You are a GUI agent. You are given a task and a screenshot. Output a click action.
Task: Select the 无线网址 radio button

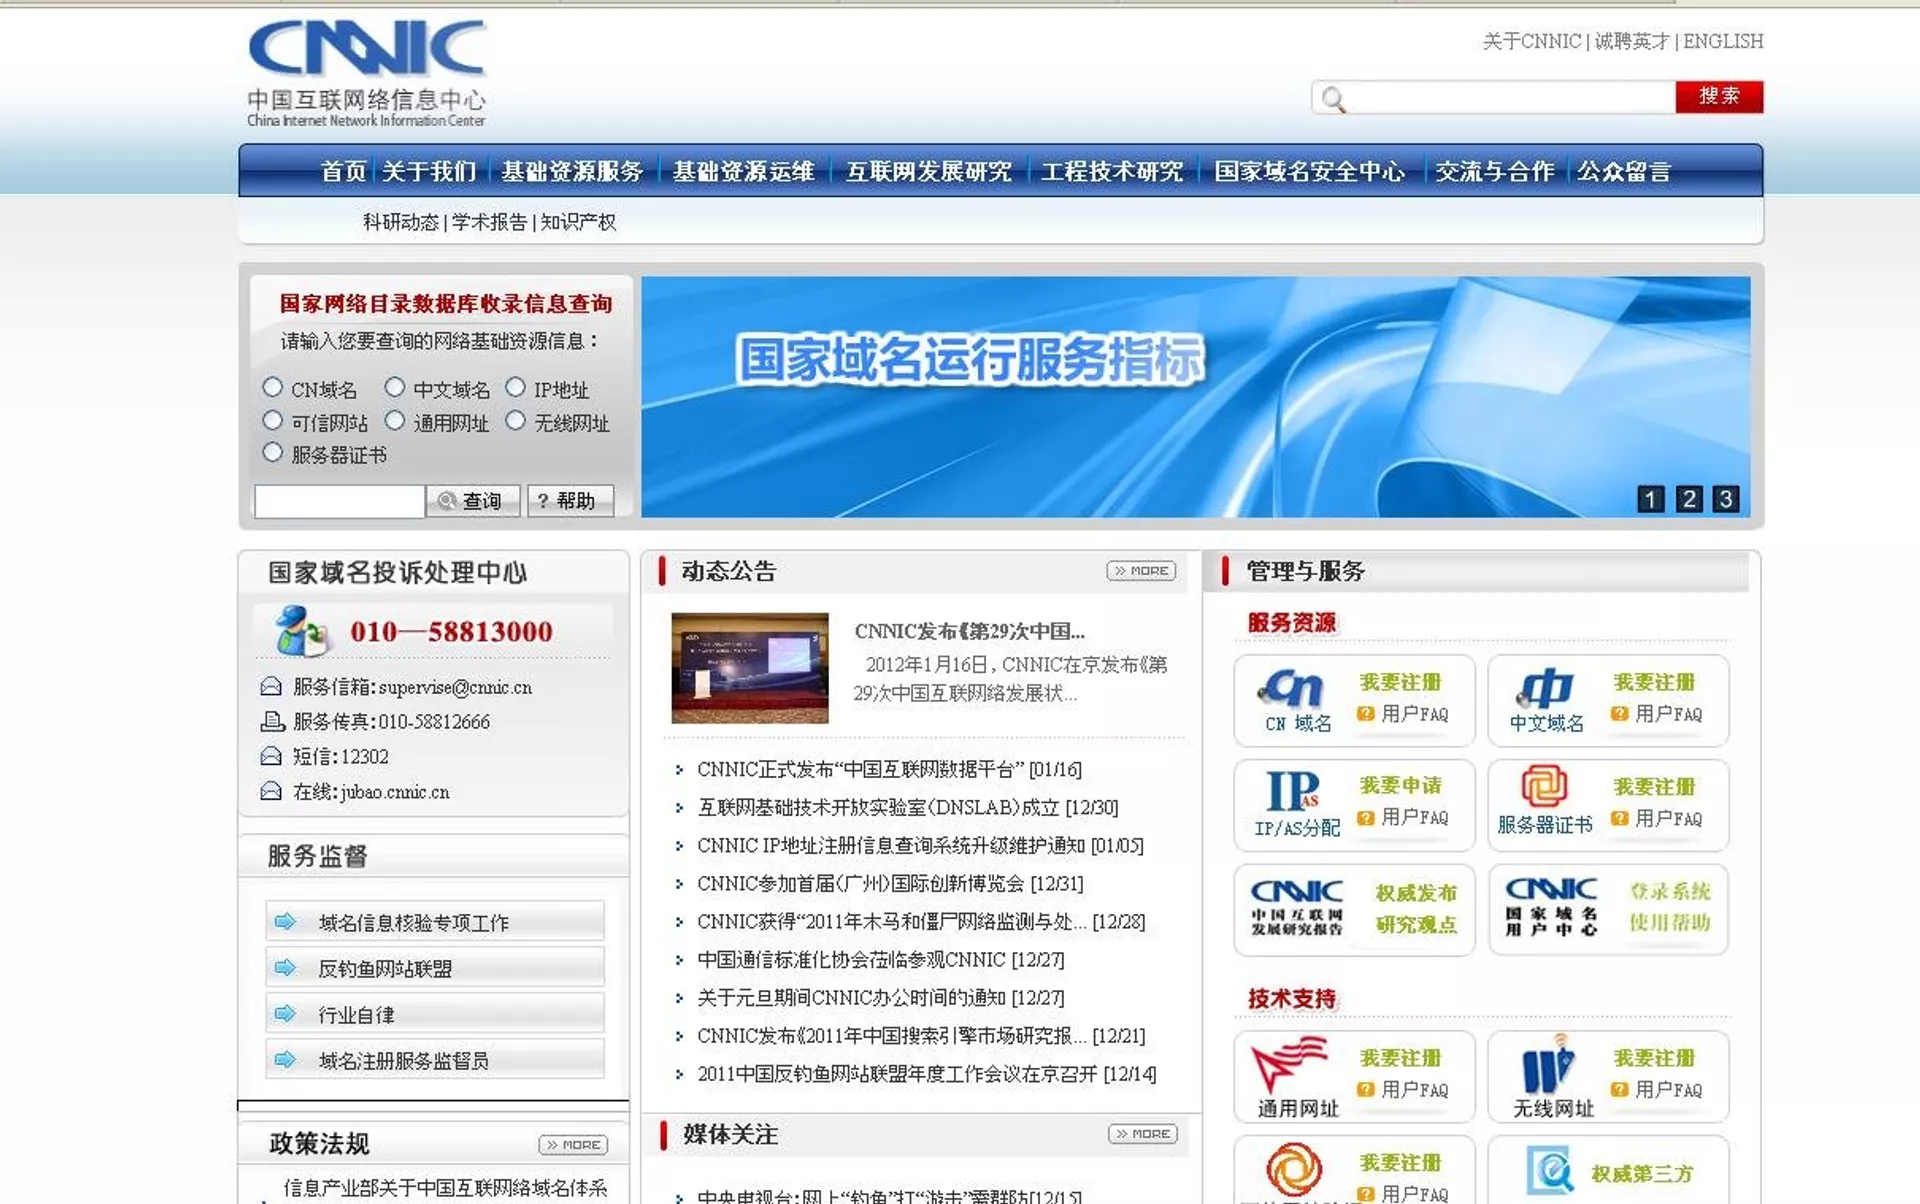515,420
